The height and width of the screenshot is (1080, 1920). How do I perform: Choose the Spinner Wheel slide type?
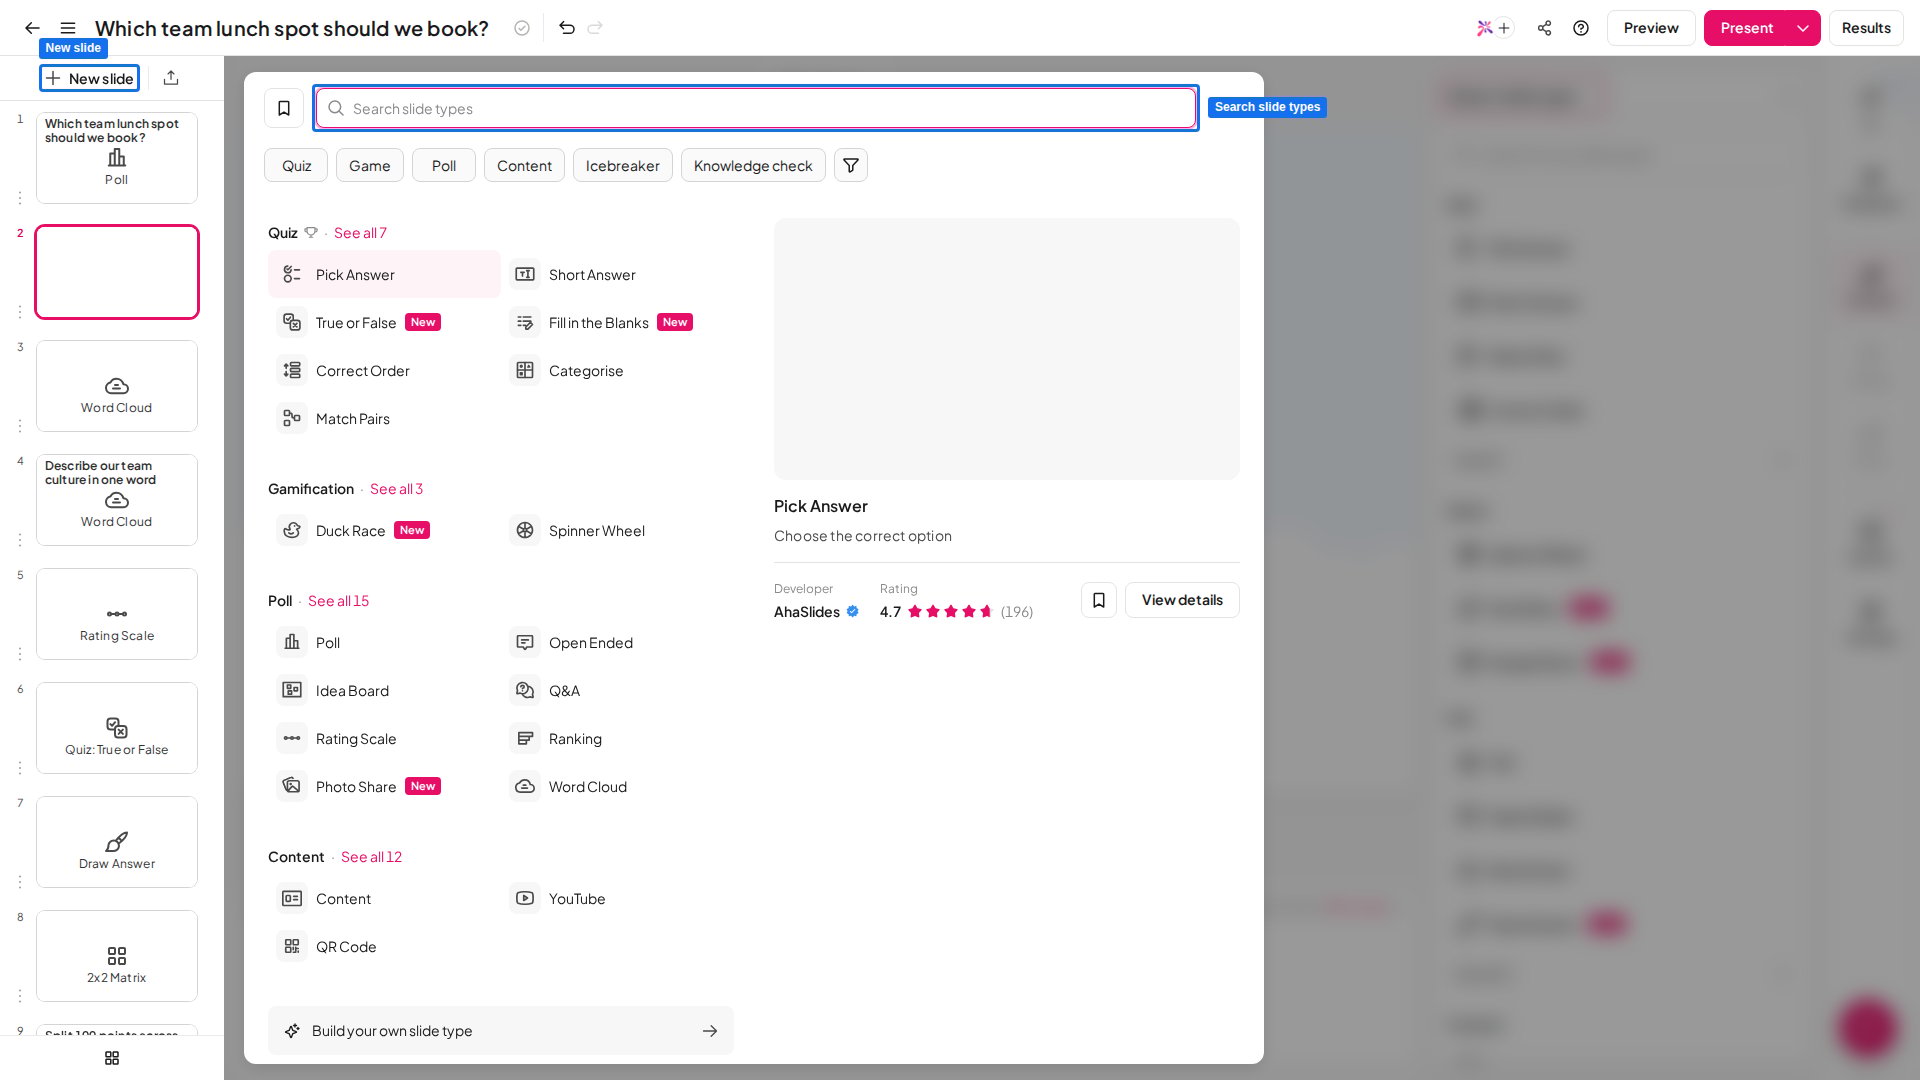pyautogui.click(x=617, y=531)
